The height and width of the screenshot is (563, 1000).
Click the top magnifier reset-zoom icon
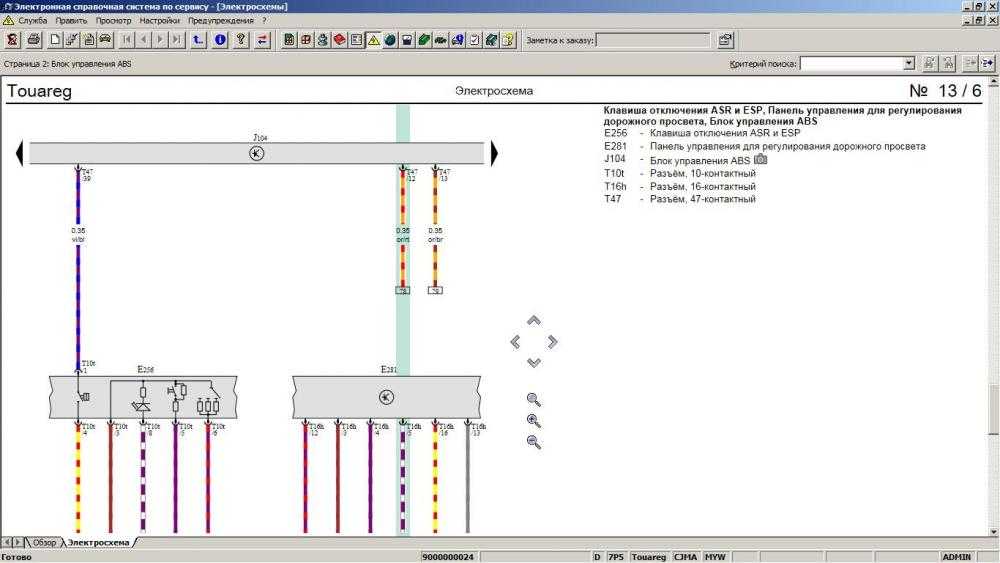[534, 400]
